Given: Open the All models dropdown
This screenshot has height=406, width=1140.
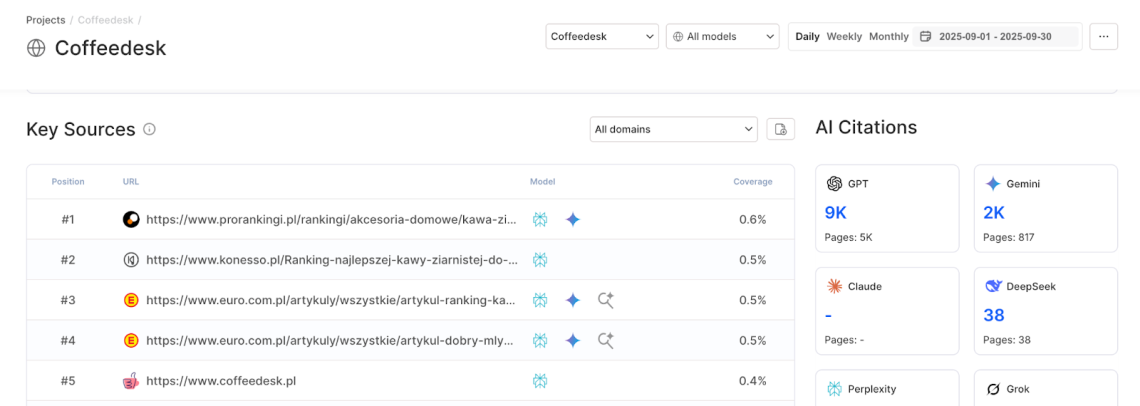Looking at the screenshot, I should coord(722,36).
